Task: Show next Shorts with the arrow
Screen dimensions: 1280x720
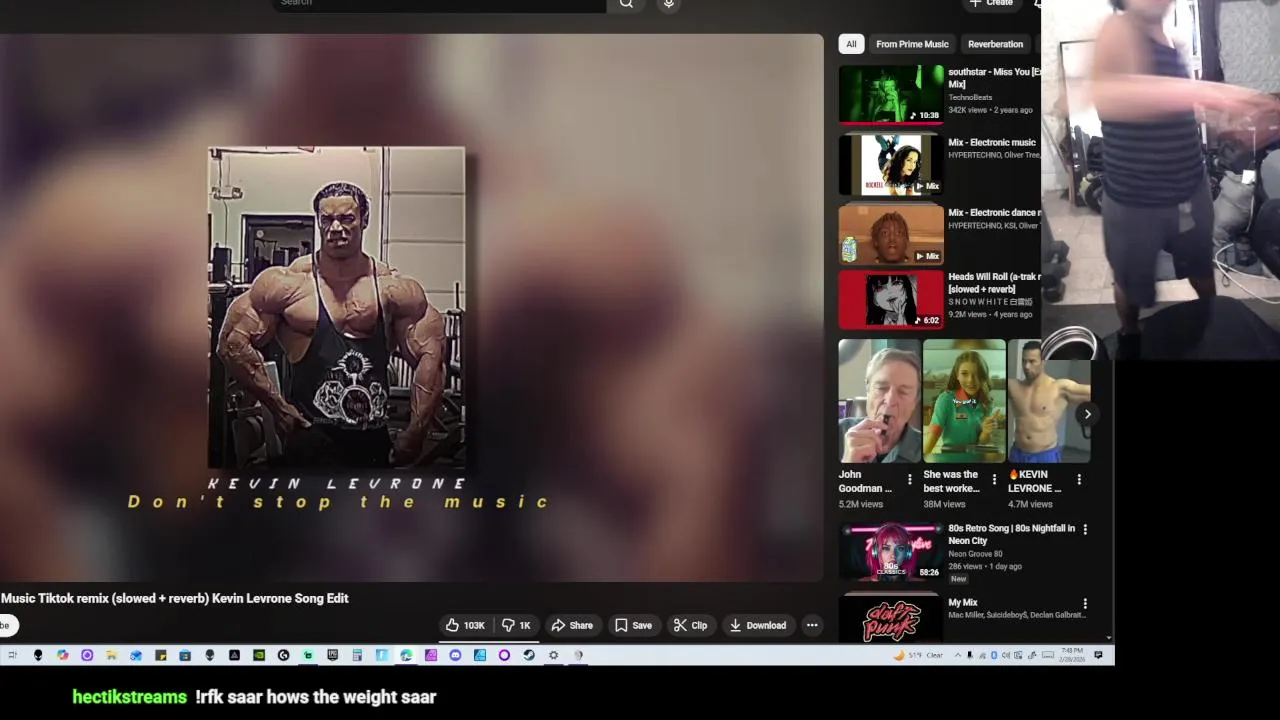Action: [x=1087, y=414]
